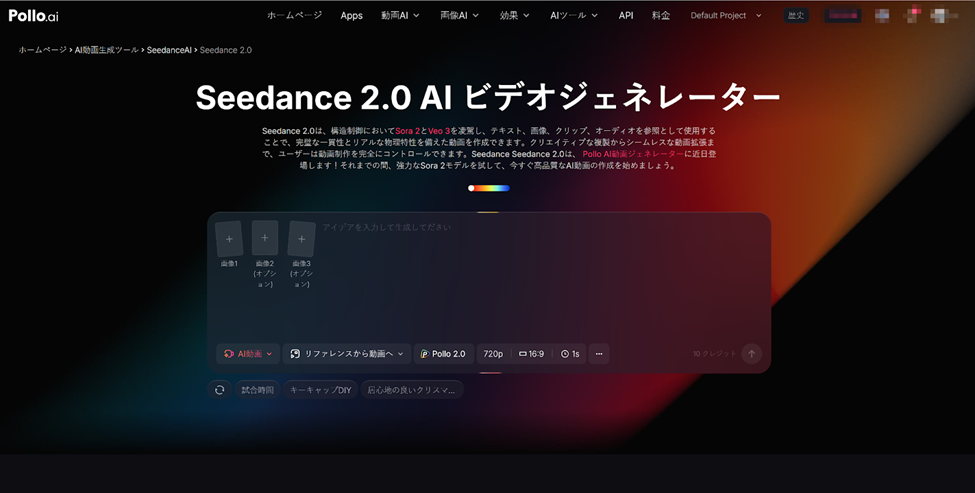Click the SeedanceAI breadcrumb link
Screen dimensions: 975x493
coord(169,50)
